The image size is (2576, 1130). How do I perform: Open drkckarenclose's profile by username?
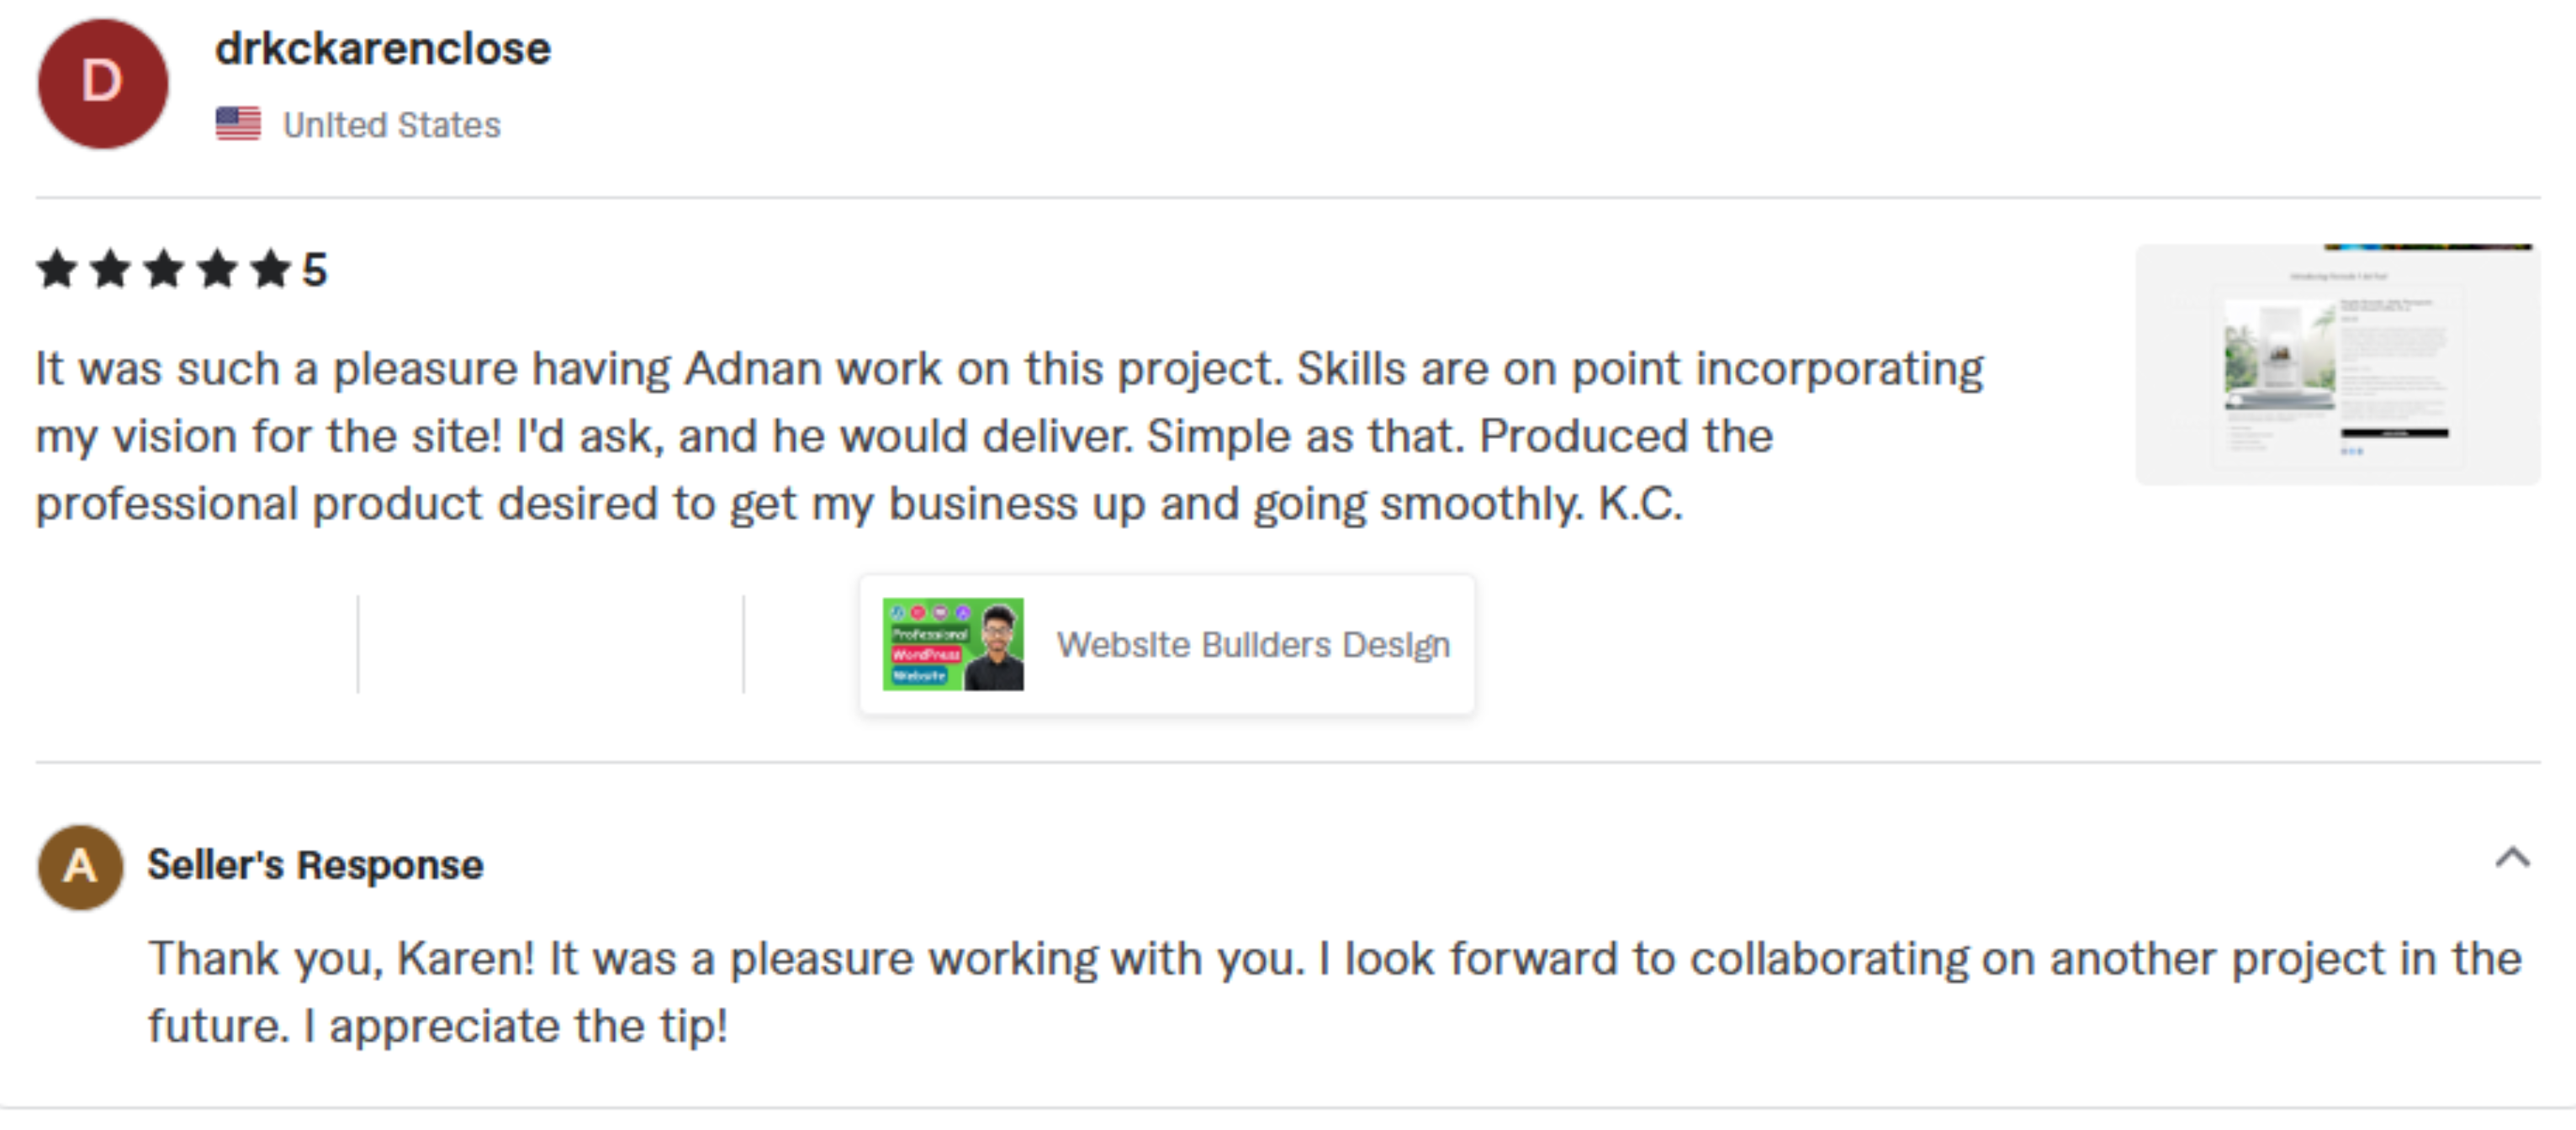click(382, 48)
